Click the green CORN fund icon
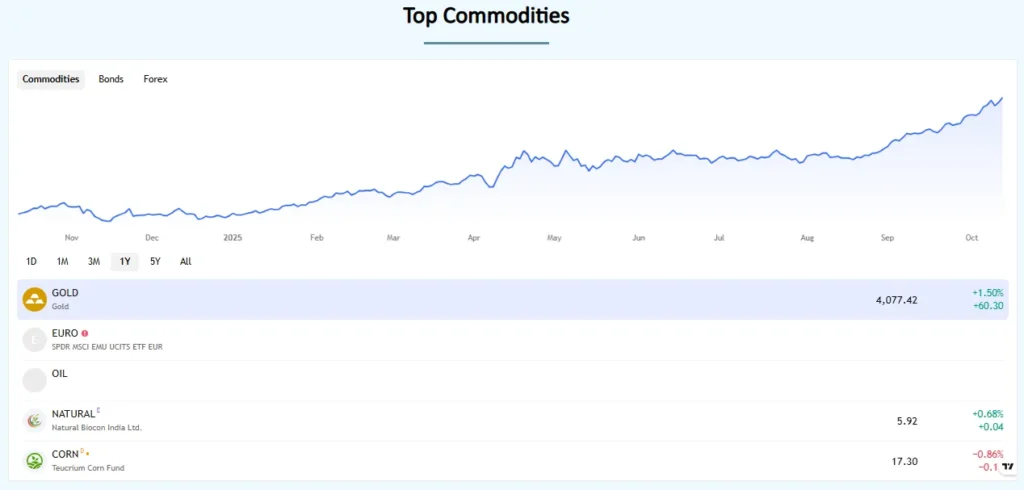 click(35, 461)
